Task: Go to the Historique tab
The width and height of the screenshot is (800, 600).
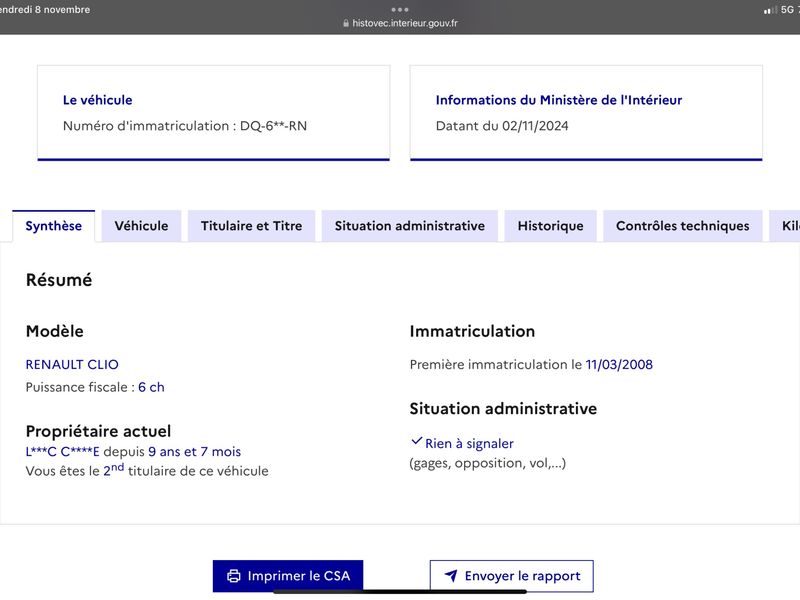Action: [551, 226]
